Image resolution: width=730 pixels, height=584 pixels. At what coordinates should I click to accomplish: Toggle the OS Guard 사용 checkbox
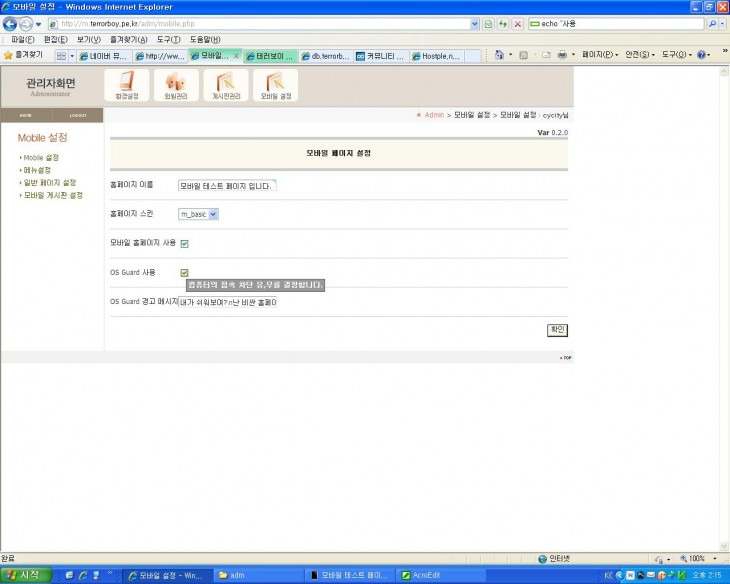click(x=184, y=272)
